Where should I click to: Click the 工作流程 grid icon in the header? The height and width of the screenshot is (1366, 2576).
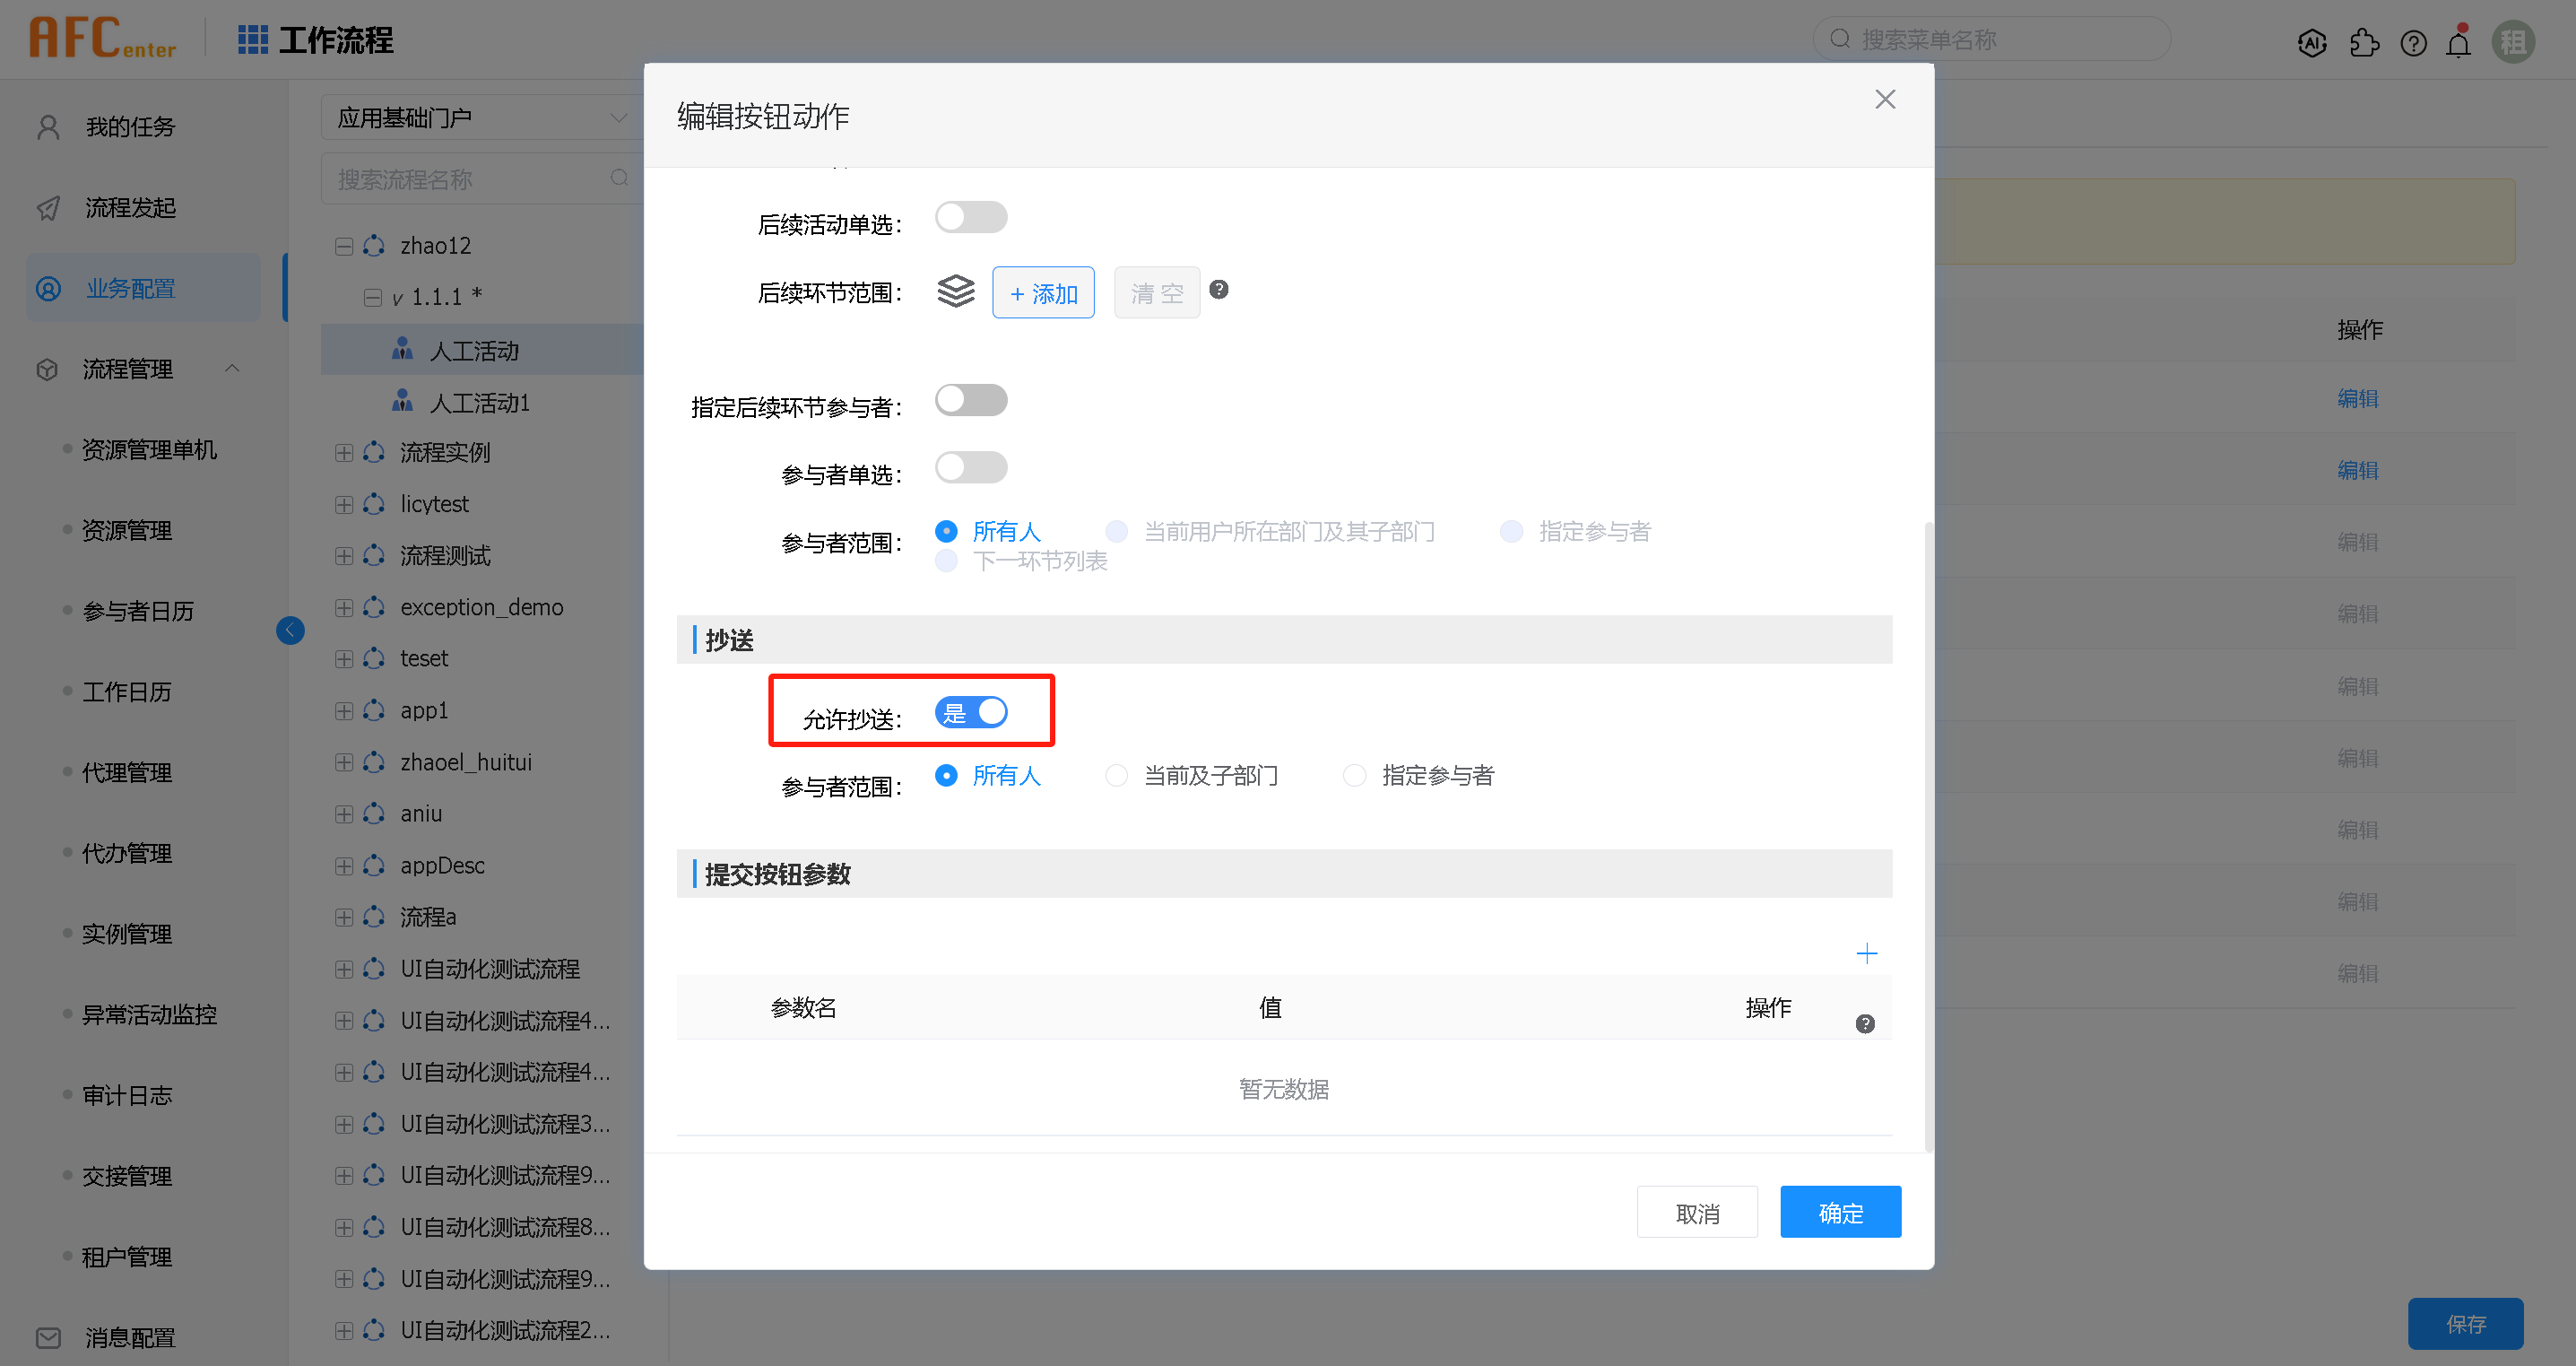(x=252, y=39)
